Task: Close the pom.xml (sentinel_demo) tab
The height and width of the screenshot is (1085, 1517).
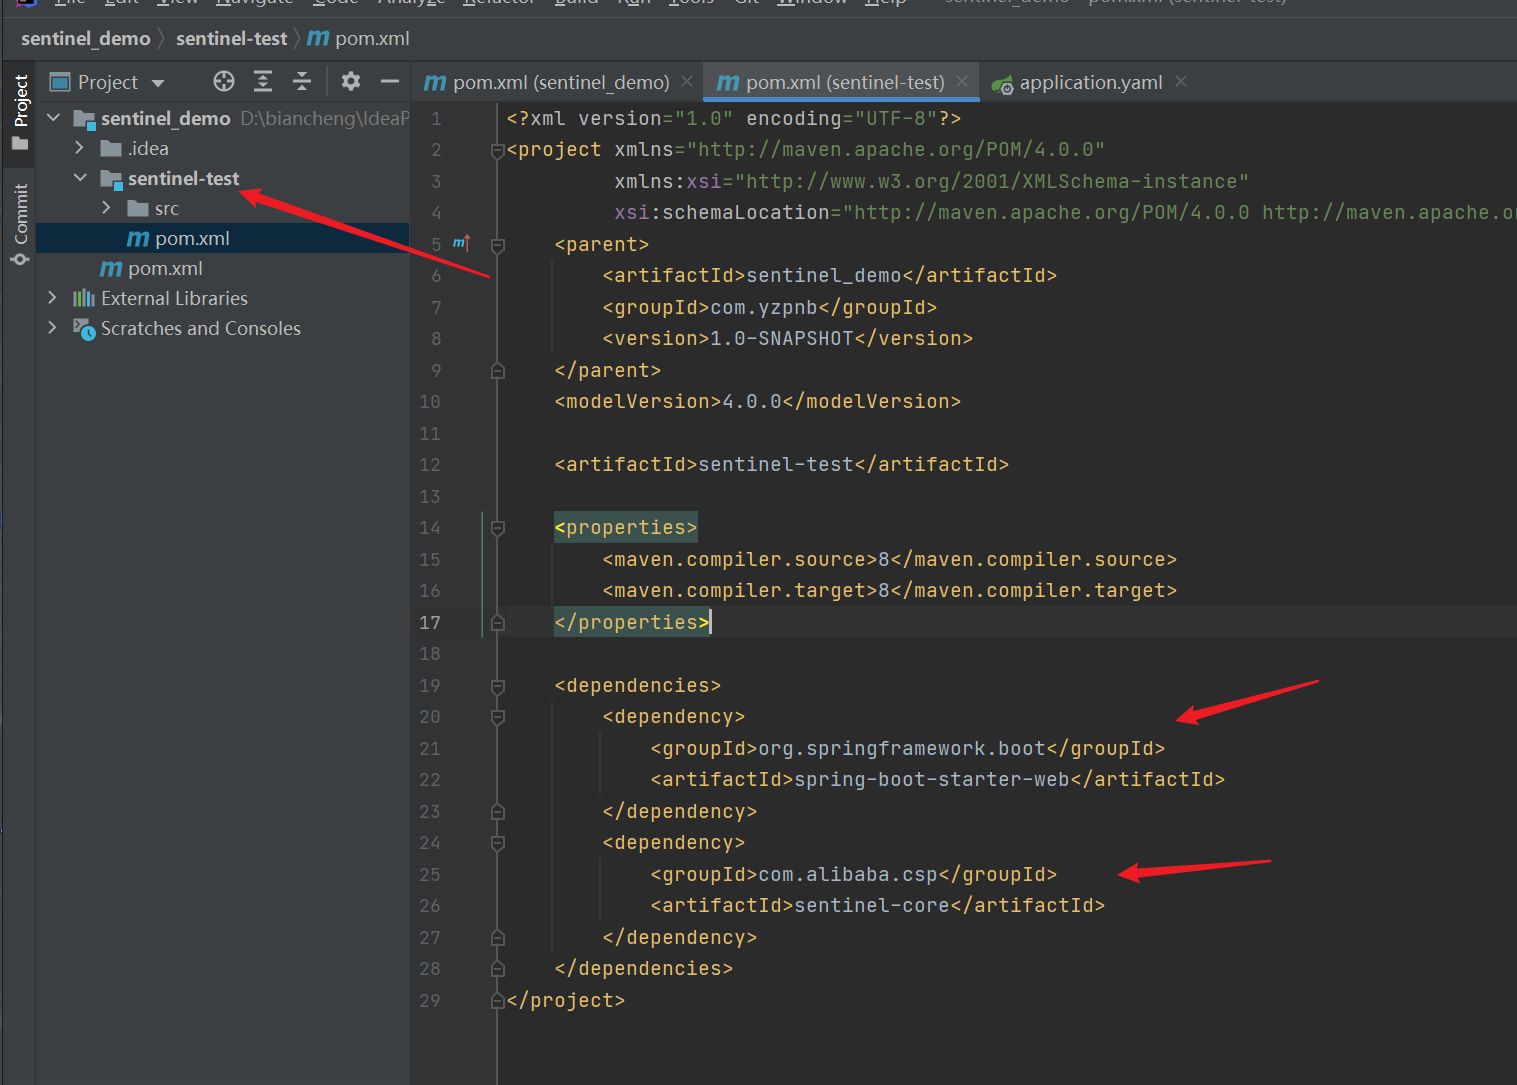Action: 687,81
